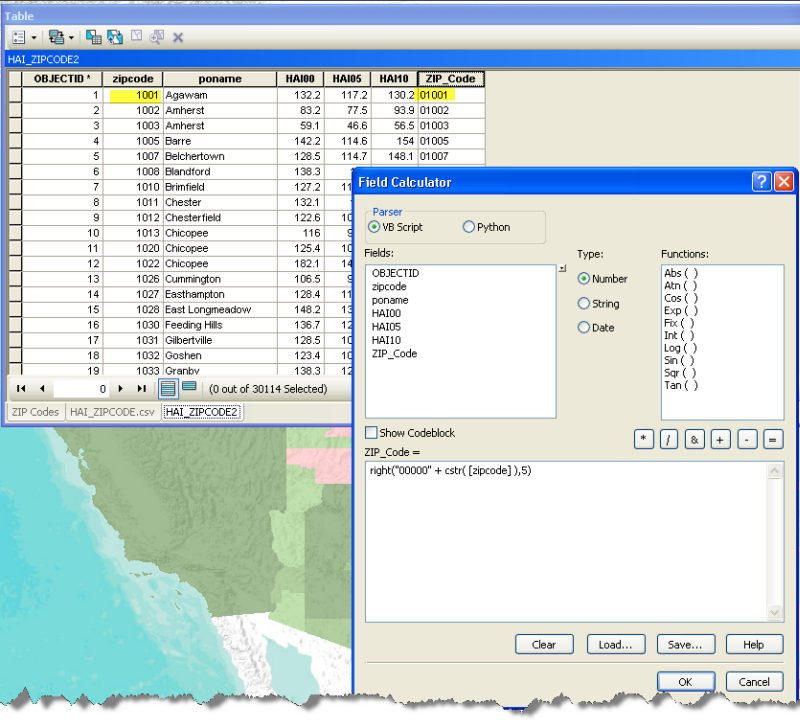Click the OK button
The height and width of the screenshot is (720, 800).
coord(686,682)
